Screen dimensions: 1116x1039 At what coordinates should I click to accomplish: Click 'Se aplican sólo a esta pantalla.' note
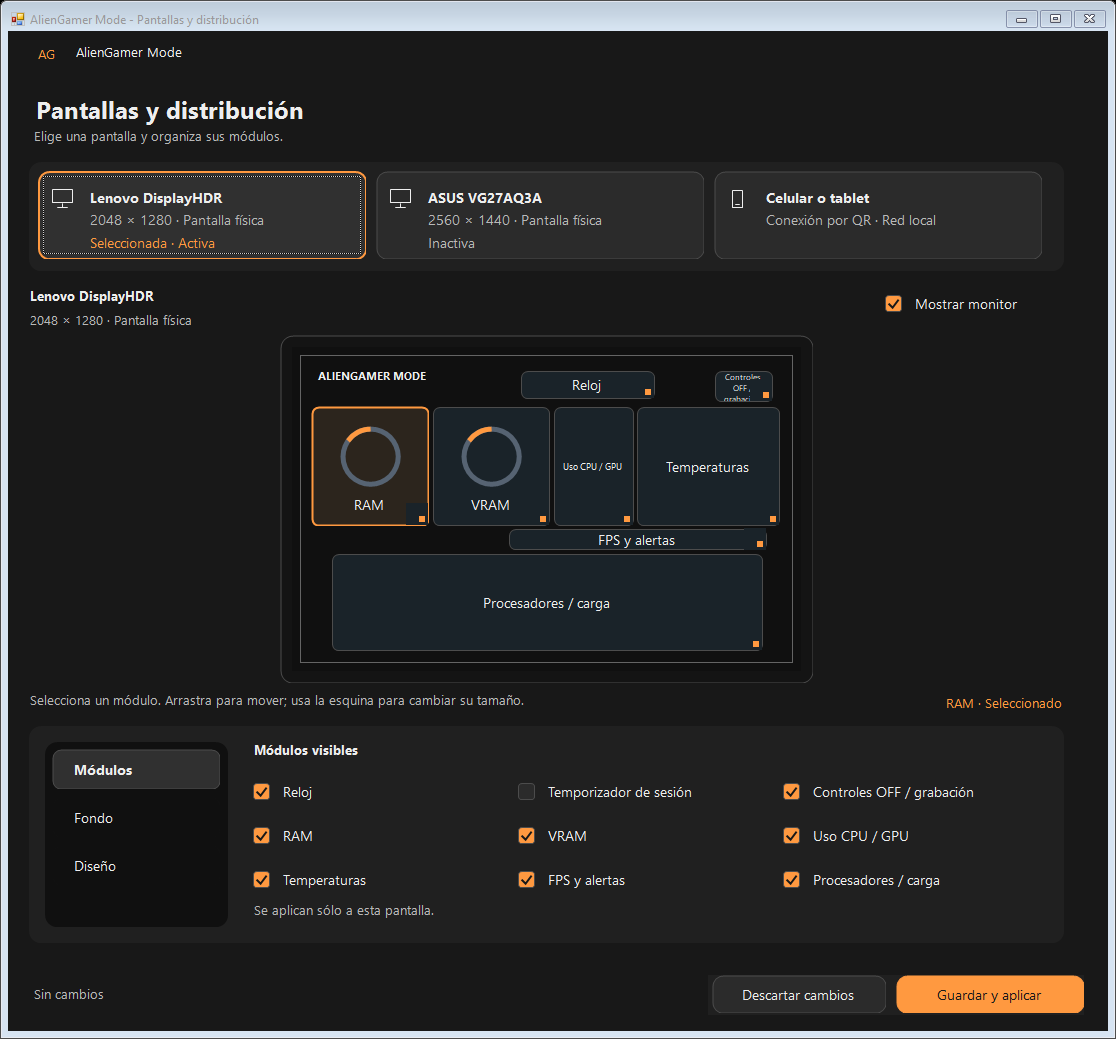coord(344,910)
